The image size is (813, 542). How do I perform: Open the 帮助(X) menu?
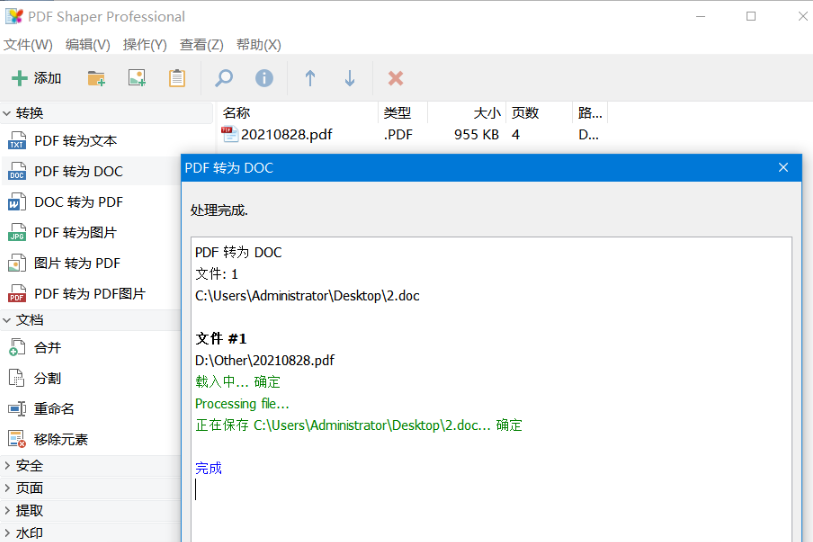point(258,45)
